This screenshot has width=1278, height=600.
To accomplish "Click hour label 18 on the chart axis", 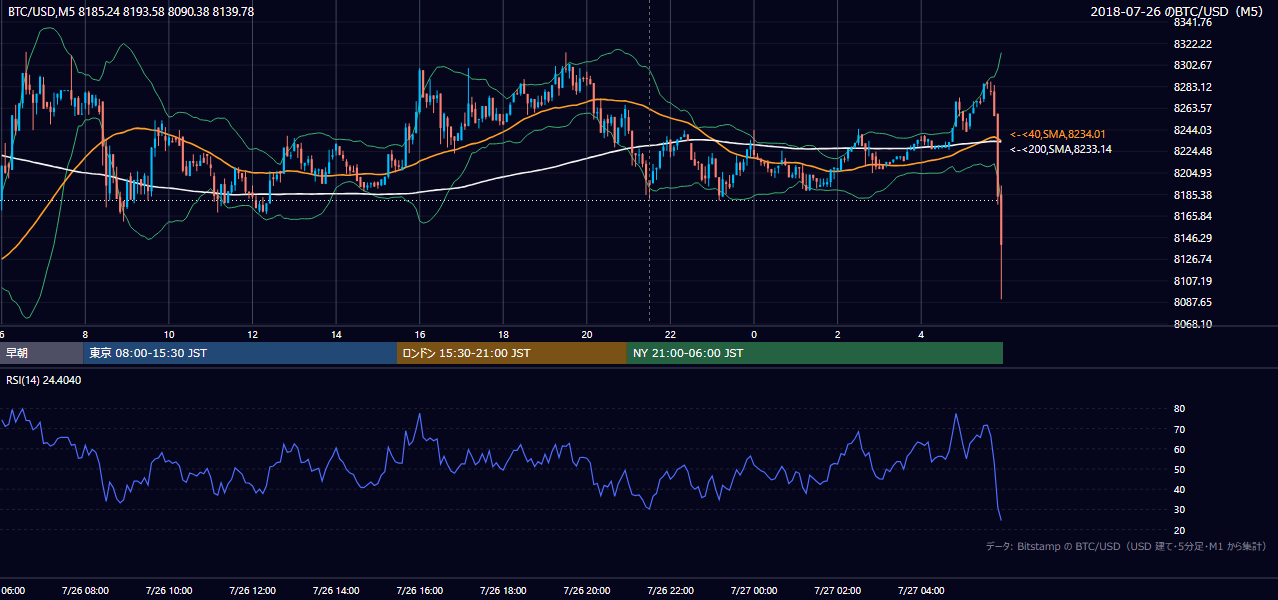I will (x=504, y=334).
